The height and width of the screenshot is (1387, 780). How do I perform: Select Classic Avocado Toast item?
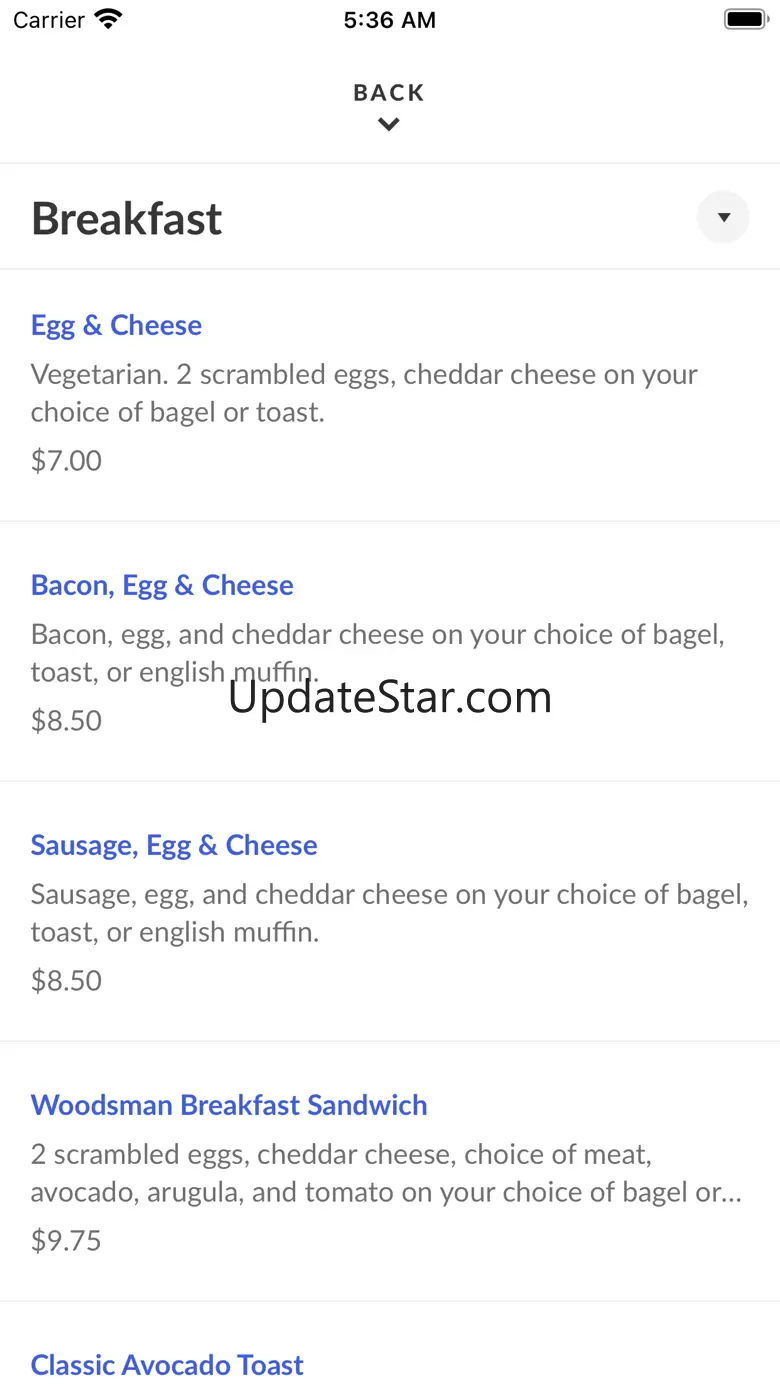(x=167, y=1365)
